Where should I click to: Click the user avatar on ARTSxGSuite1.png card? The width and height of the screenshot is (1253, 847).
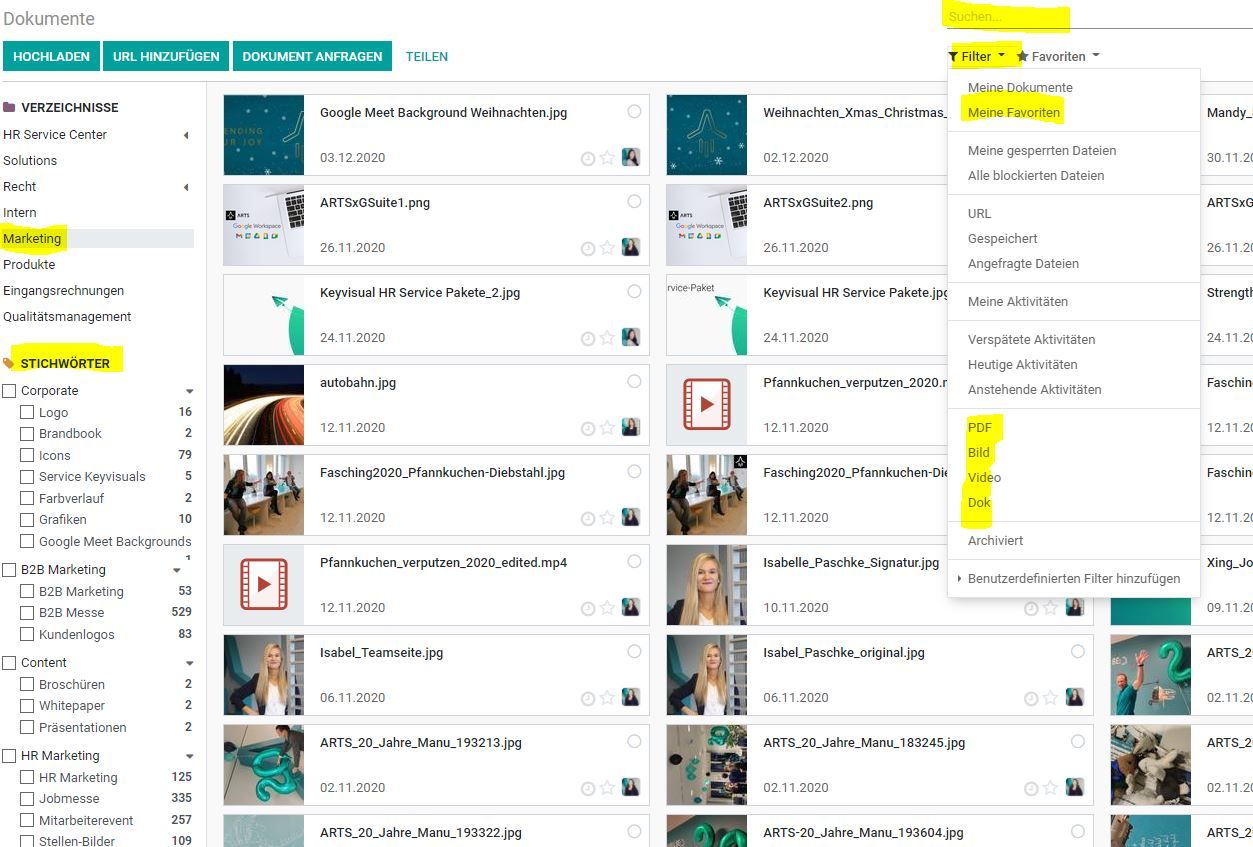coord(631,247)
